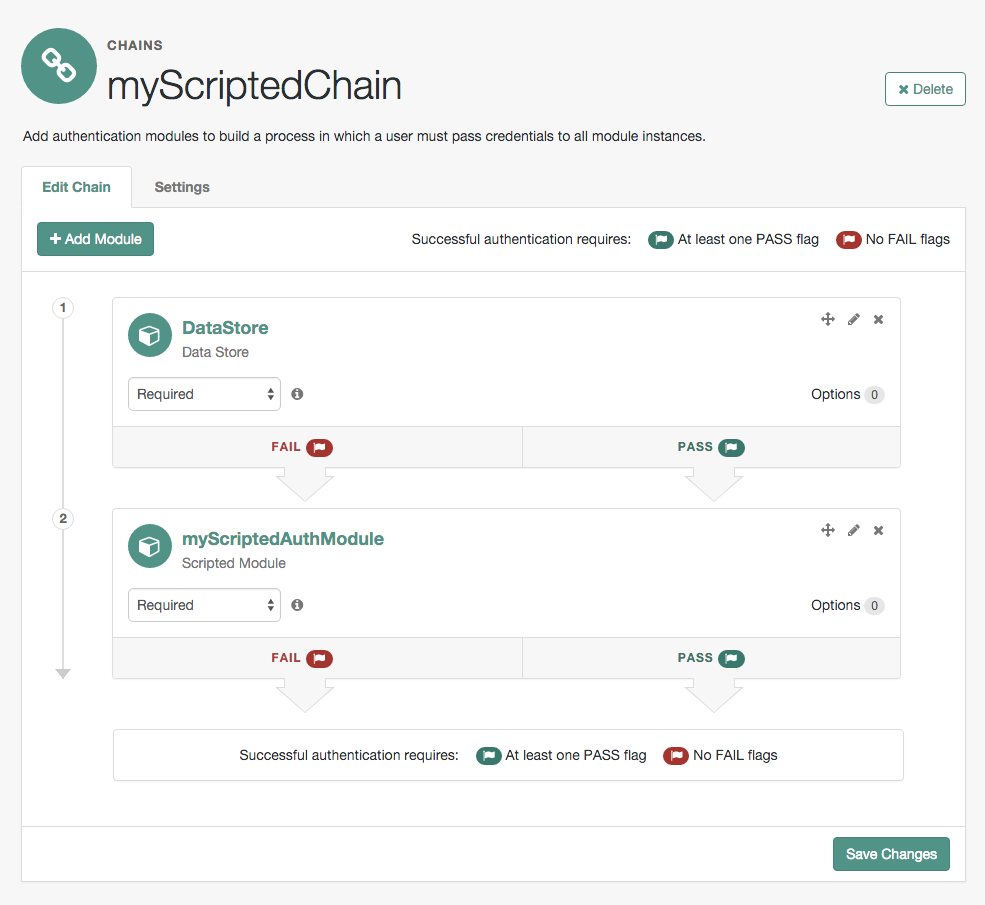Click the chain link icon next to myScriptedChain

click(x=58, y=66)
